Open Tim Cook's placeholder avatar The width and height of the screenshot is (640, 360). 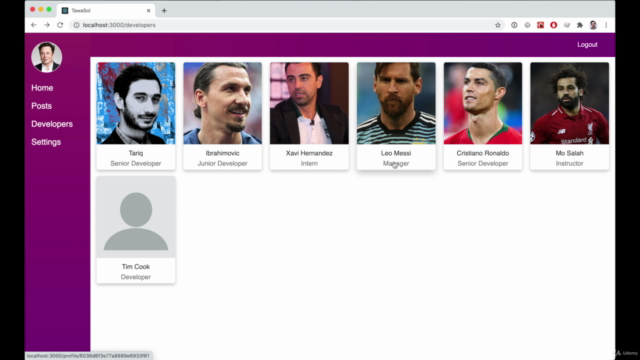[x=136, y=217]
